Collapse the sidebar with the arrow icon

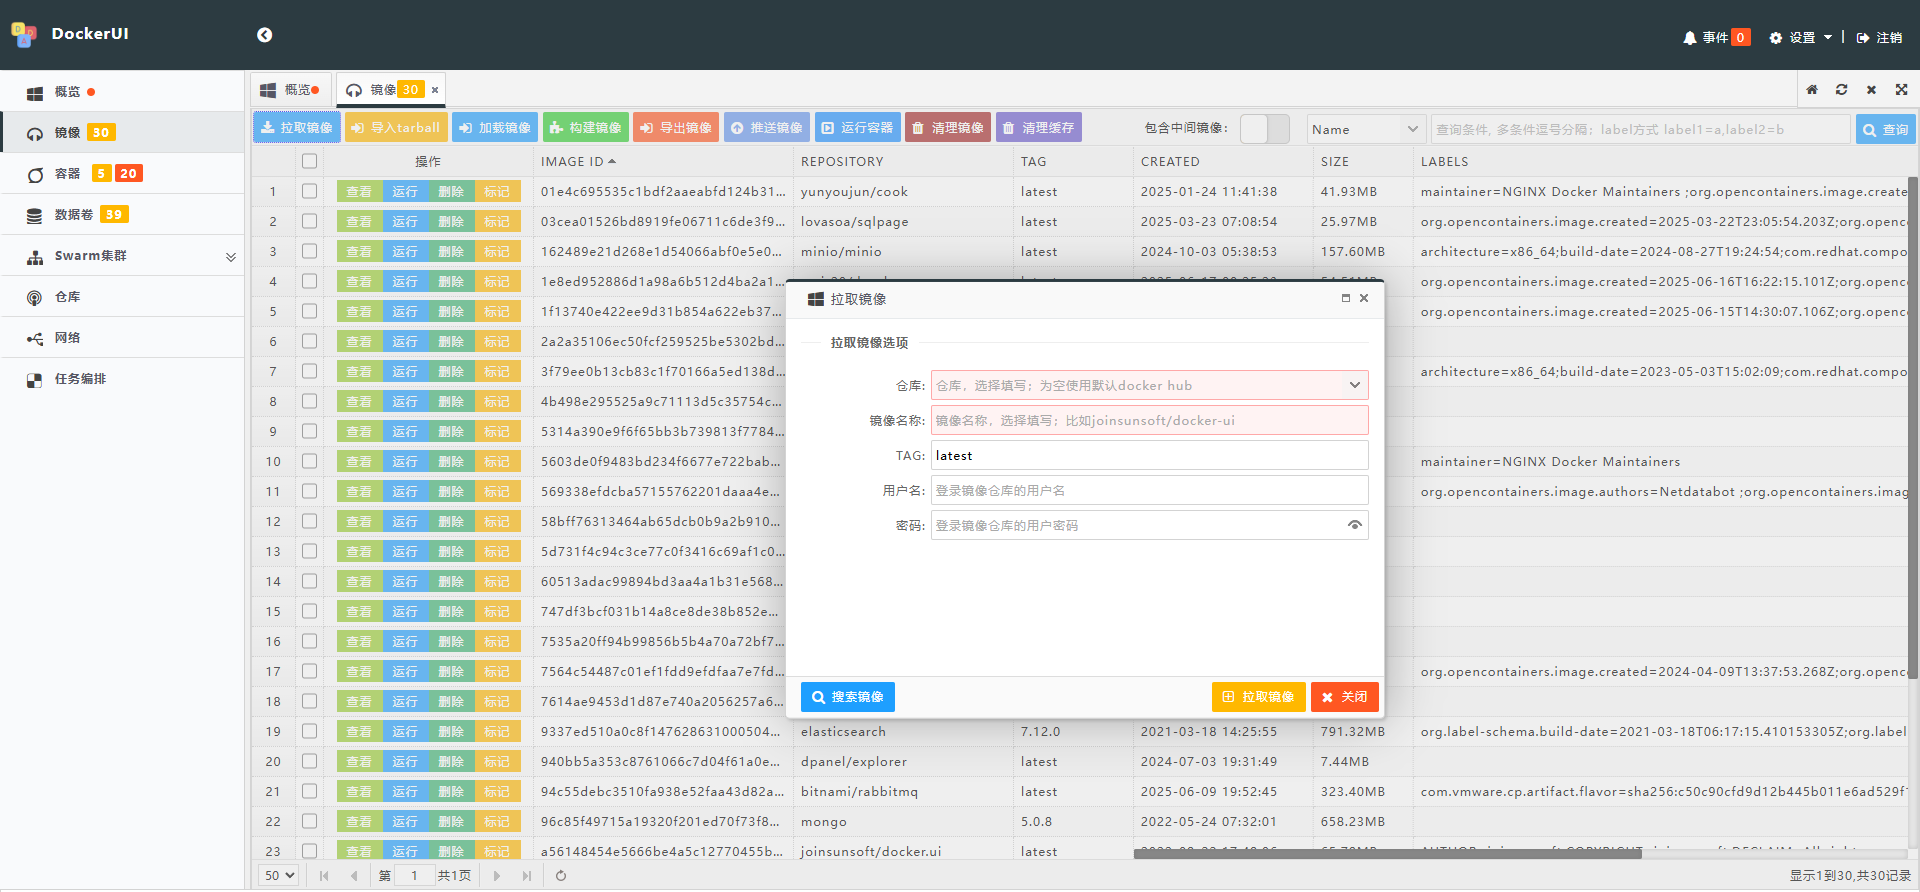(264, 35)
